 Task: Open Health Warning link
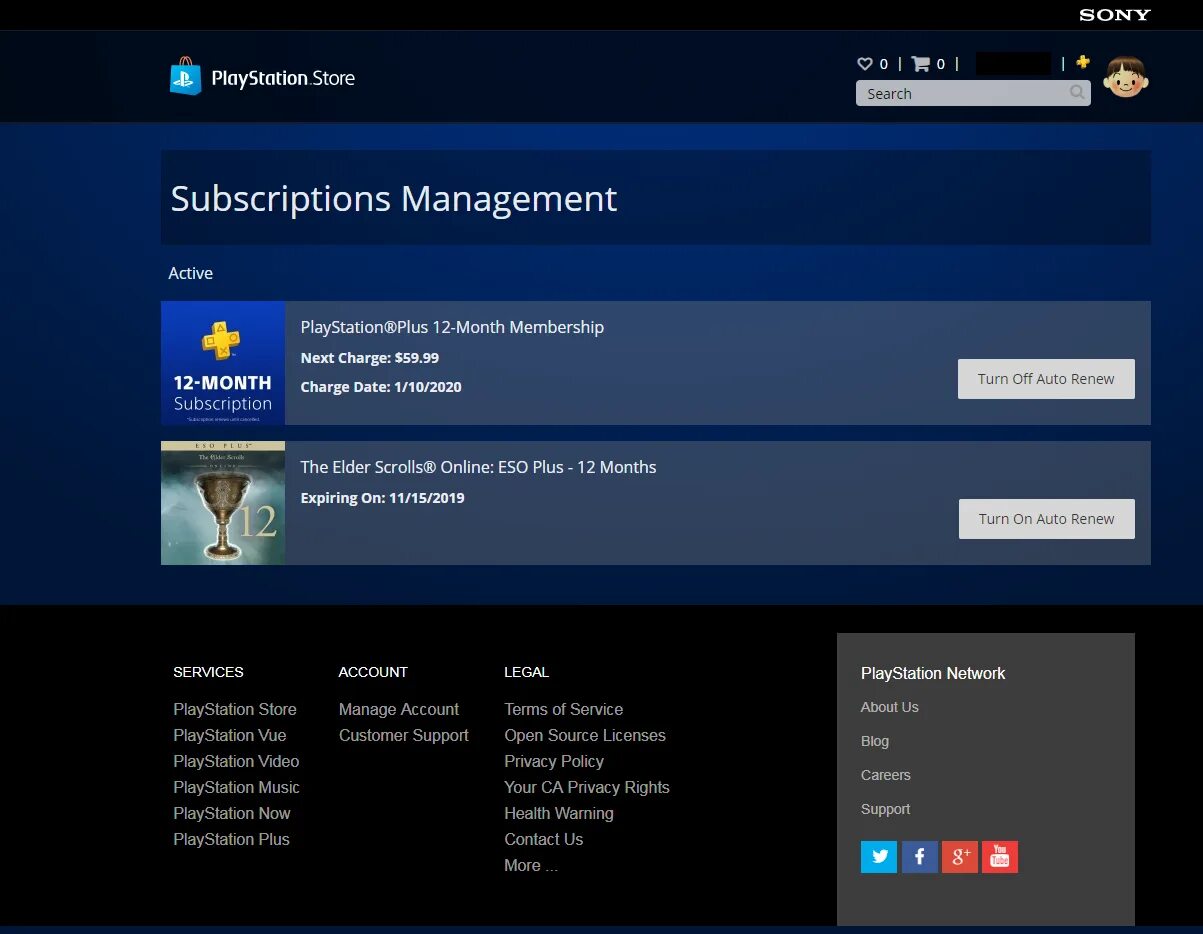click(559, 813)
